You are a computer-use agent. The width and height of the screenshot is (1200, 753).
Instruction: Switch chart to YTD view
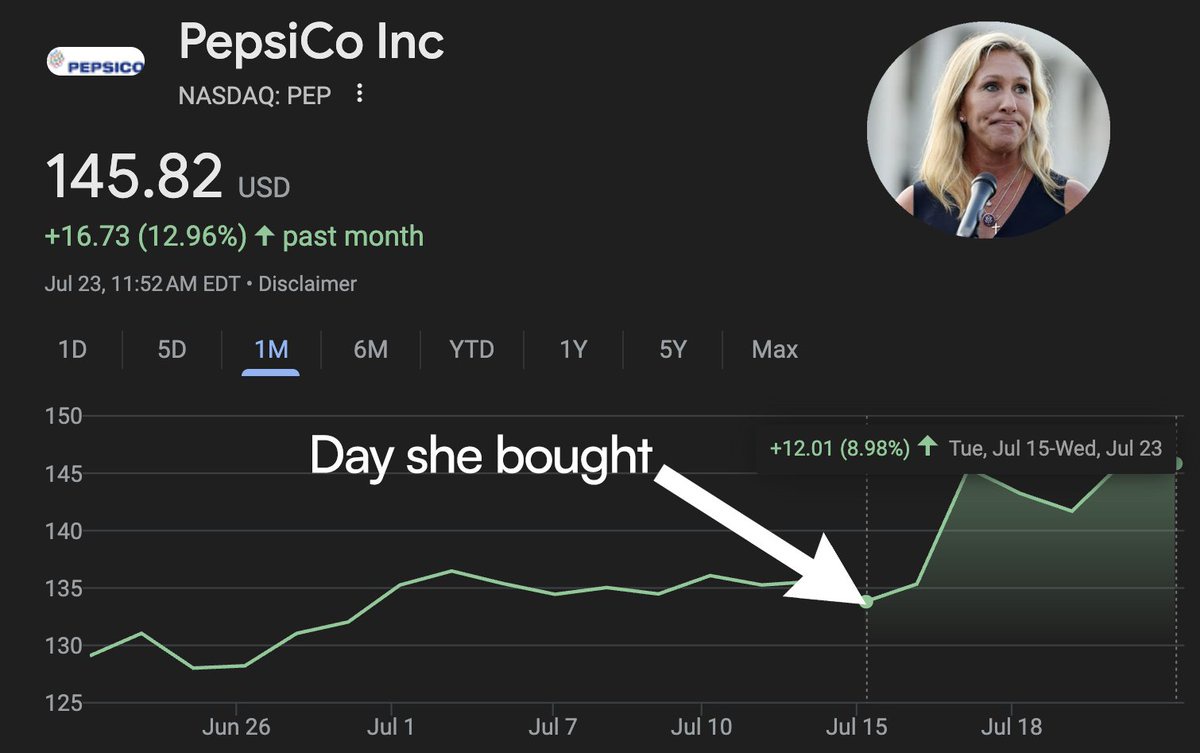471,350
